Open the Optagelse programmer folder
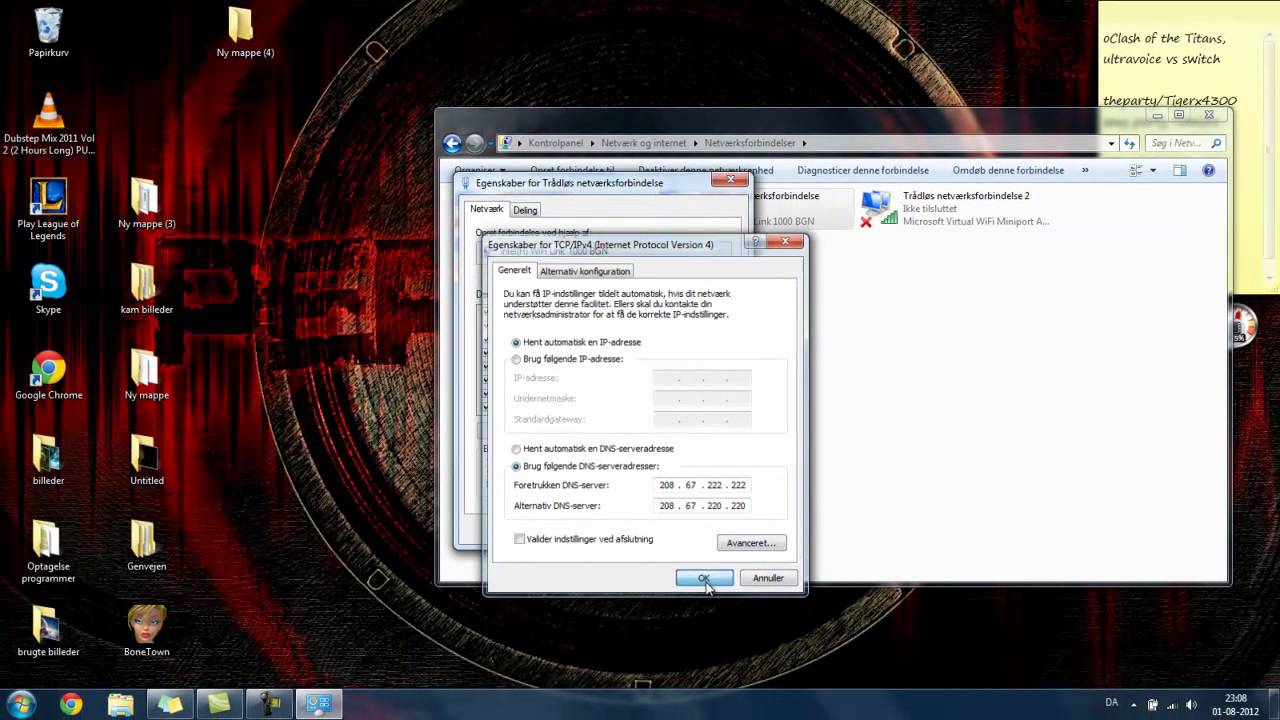Image resolution: width=1280 pixels, height=720 pixels. pos(48,552)
